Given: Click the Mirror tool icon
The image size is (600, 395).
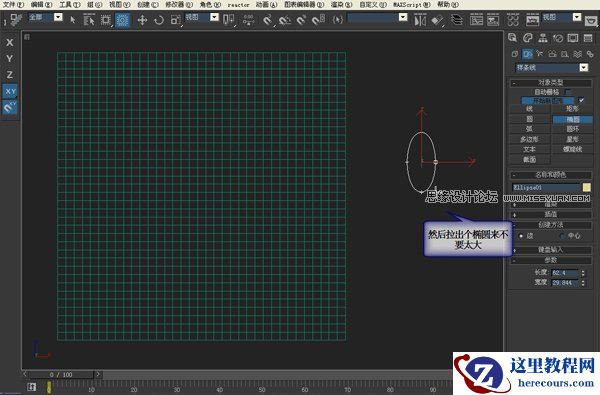Looking at the screenshot, I should [420, 20].
